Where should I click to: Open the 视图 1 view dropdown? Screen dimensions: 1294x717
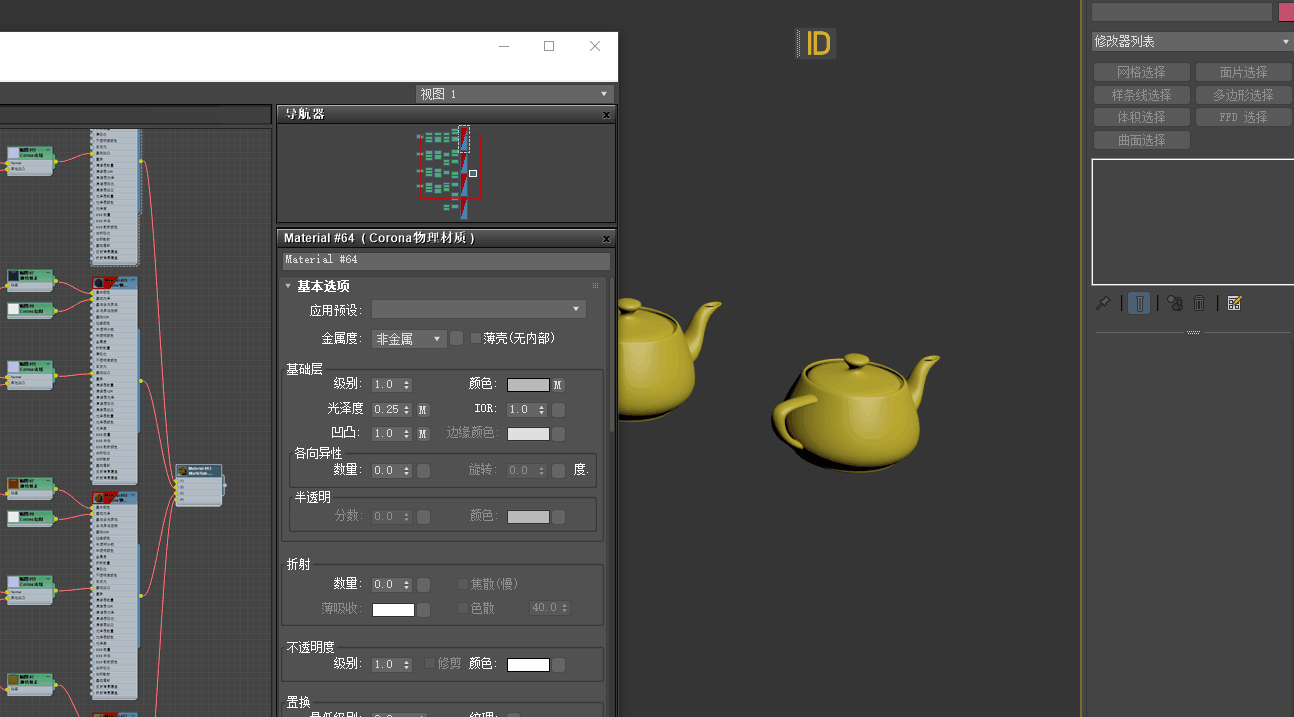(514, 94)
